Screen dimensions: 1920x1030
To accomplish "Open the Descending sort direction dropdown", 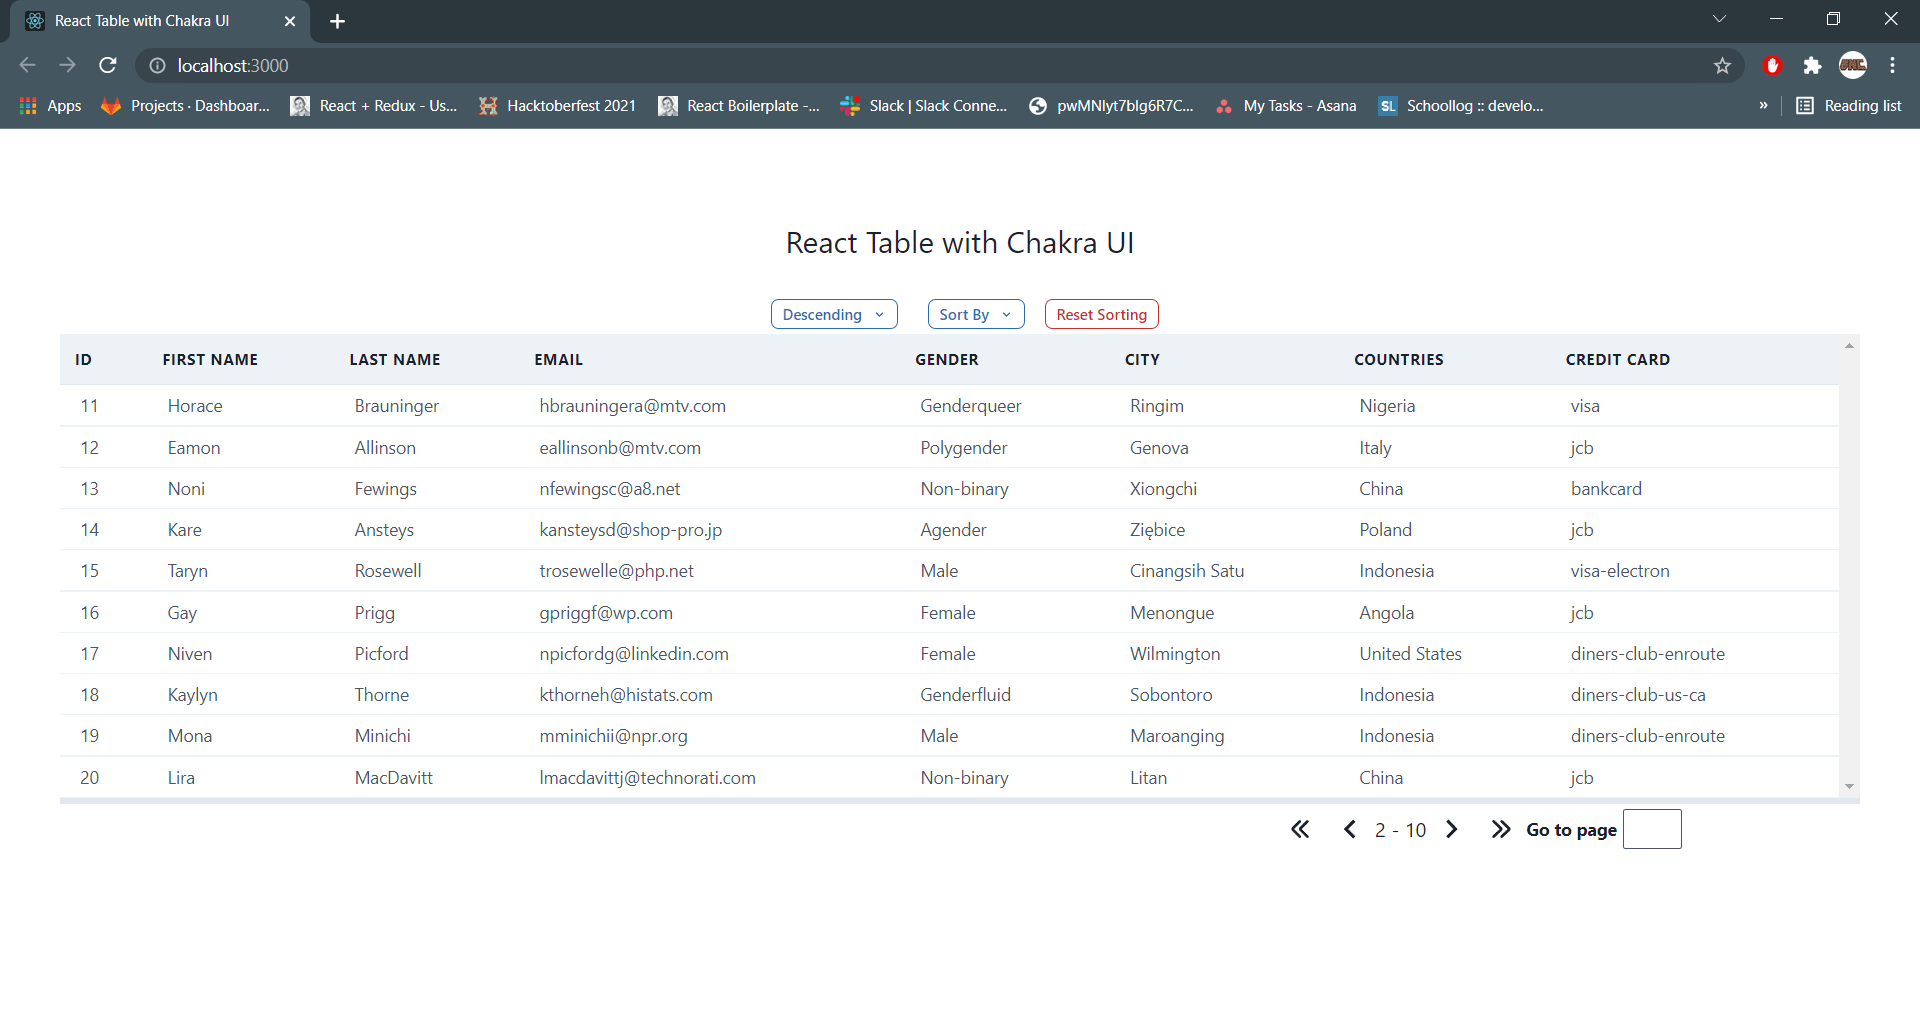I will point(833,313).
